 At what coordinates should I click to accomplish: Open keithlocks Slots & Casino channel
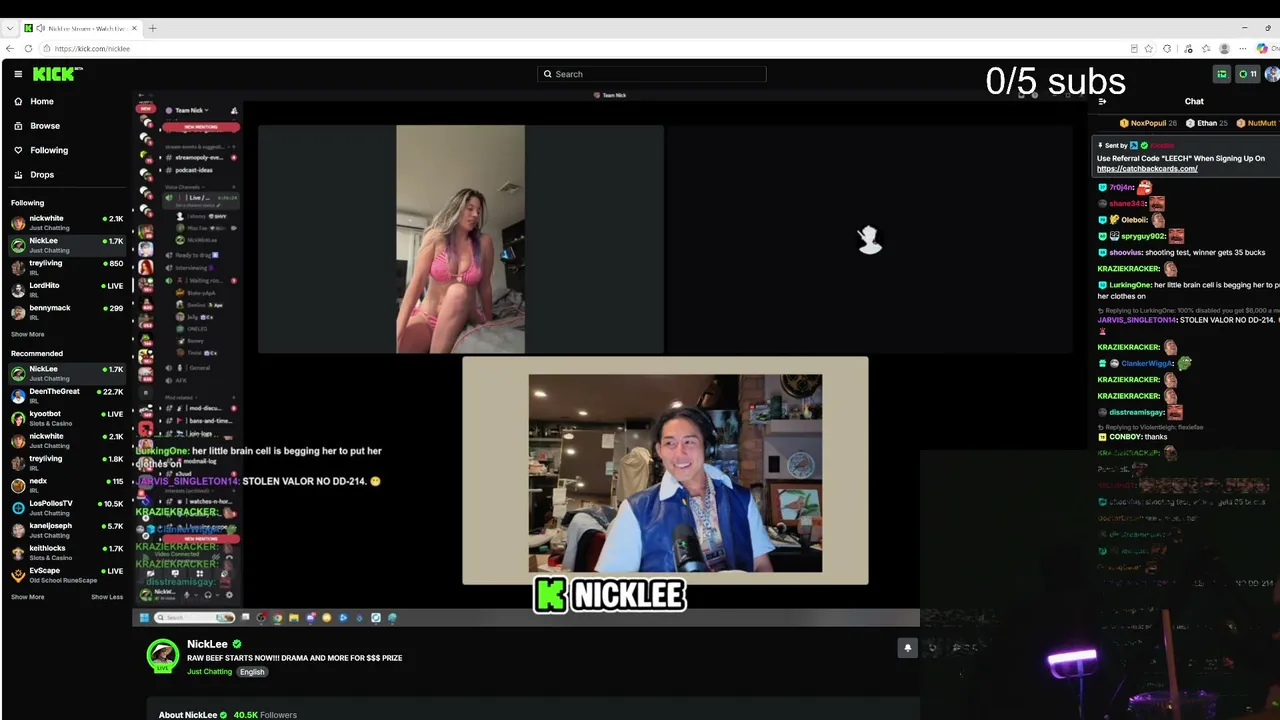[x=66, y=552]
